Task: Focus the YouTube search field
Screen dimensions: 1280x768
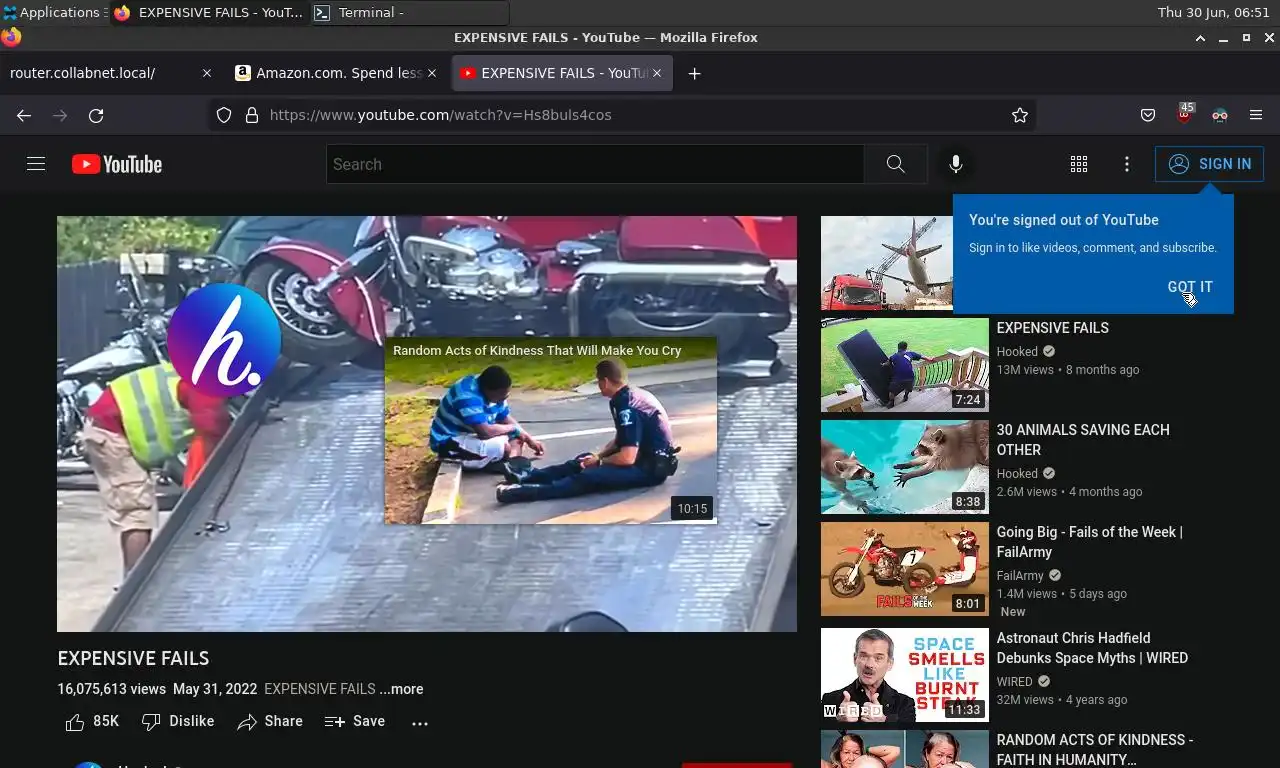Action: click(x=595, y=164)
